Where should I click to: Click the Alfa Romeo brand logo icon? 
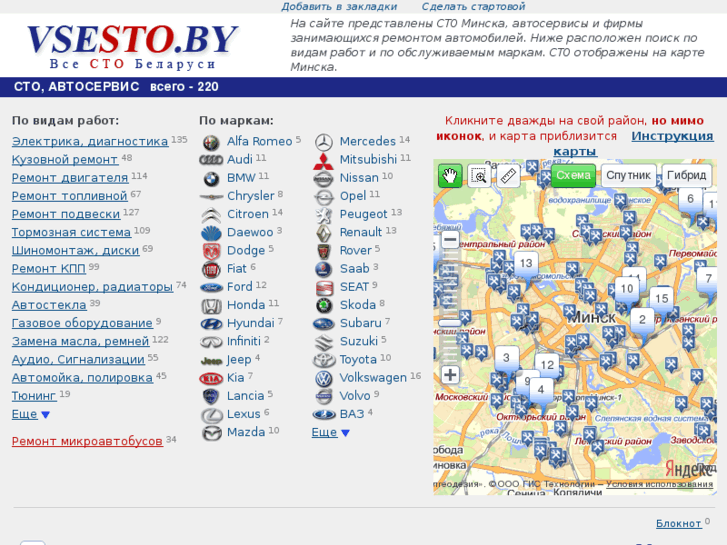pos(211,142)
